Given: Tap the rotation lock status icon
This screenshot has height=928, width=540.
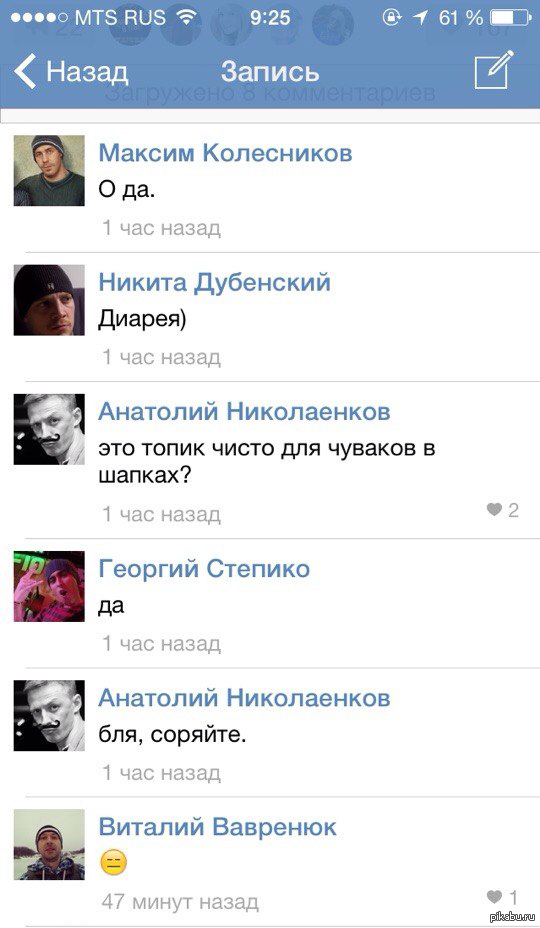Looking at the screenshot, I should (x=391, y=17).
